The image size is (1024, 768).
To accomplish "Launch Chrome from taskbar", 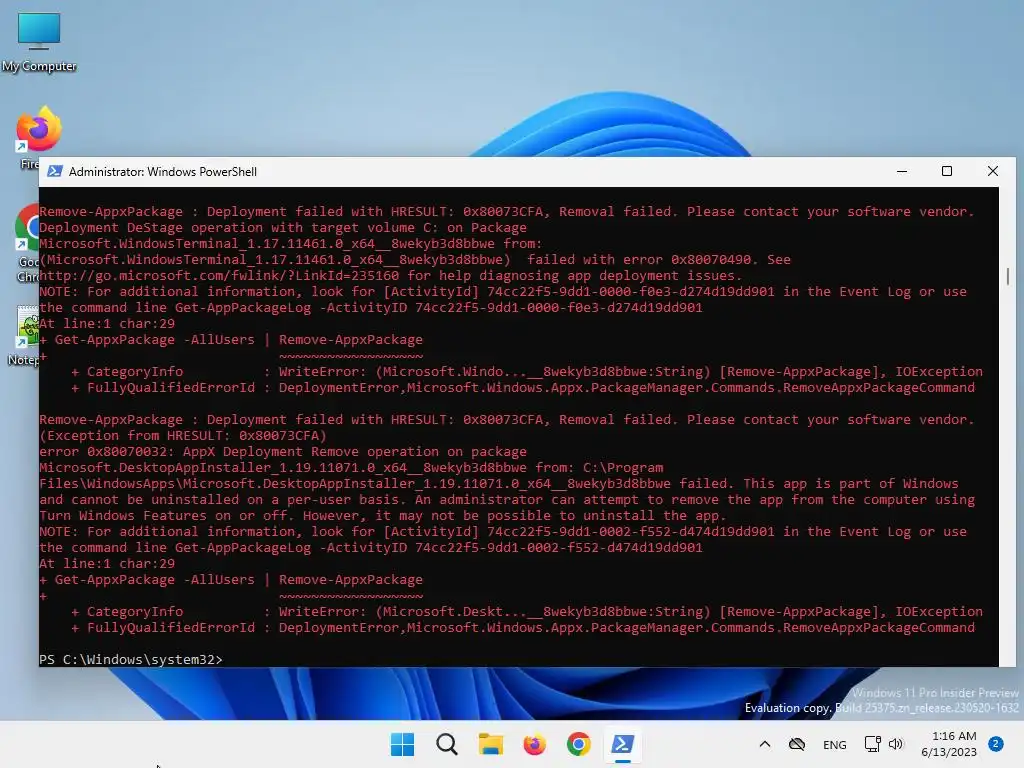I will [579, 744].
